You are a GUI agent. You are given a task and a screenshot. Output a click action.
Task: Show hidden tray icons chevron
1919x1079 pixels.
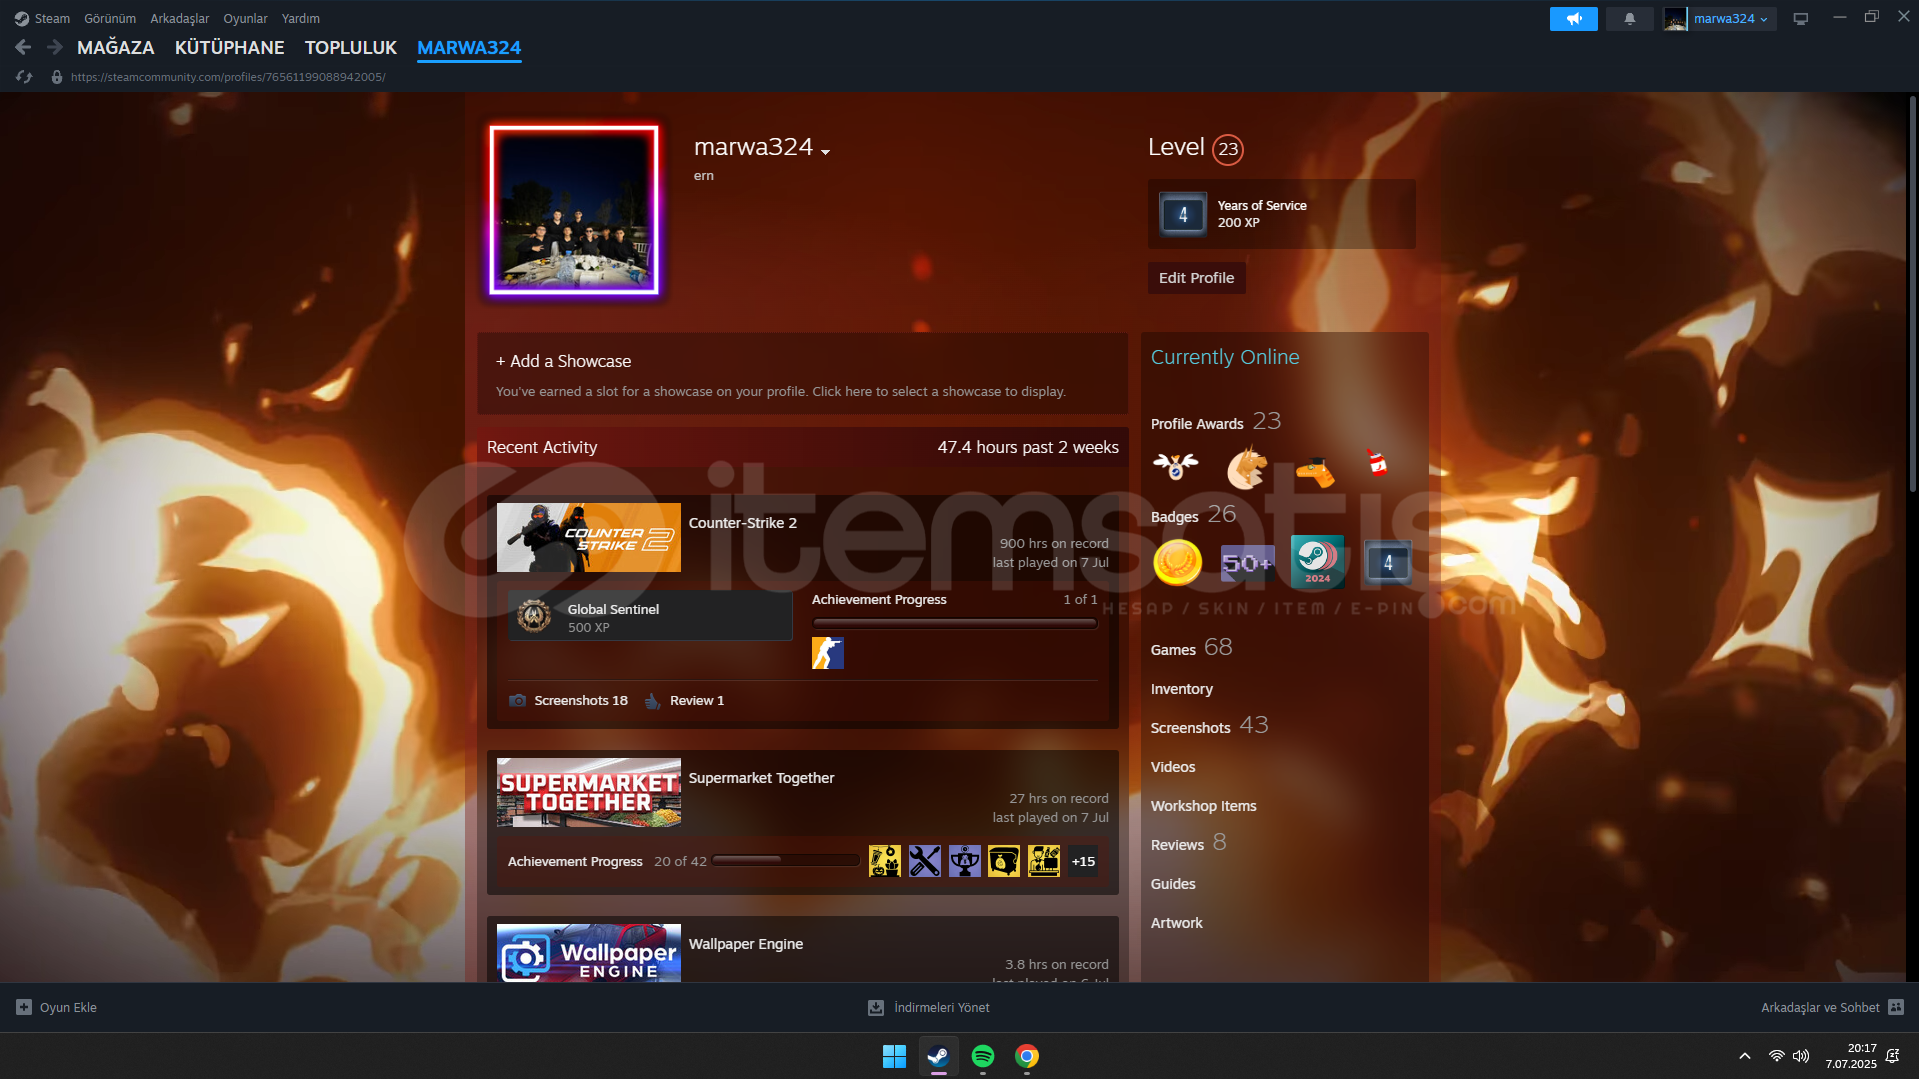point(1744,1056)
